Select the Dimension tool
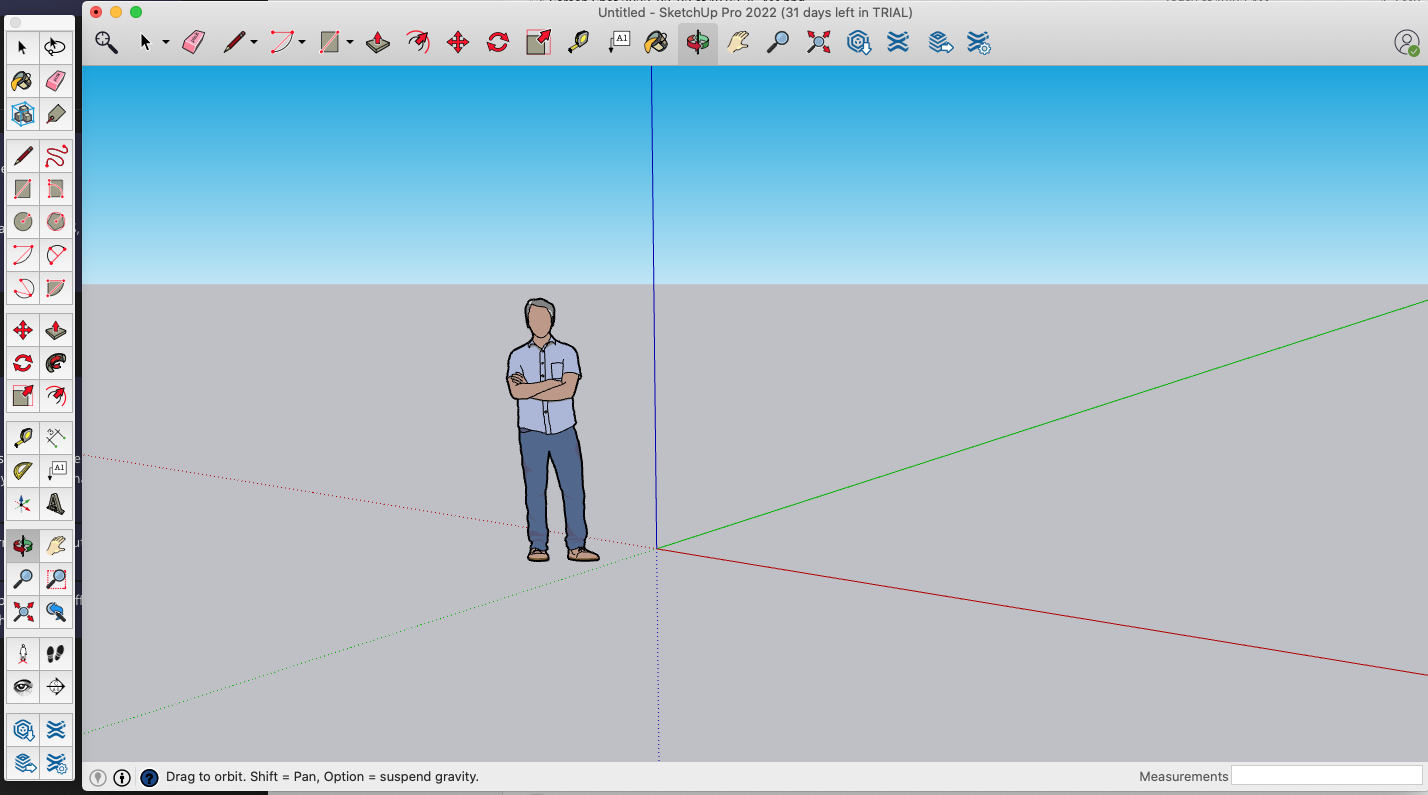This screenshot has height=795, width=1428. coord(56,438)
